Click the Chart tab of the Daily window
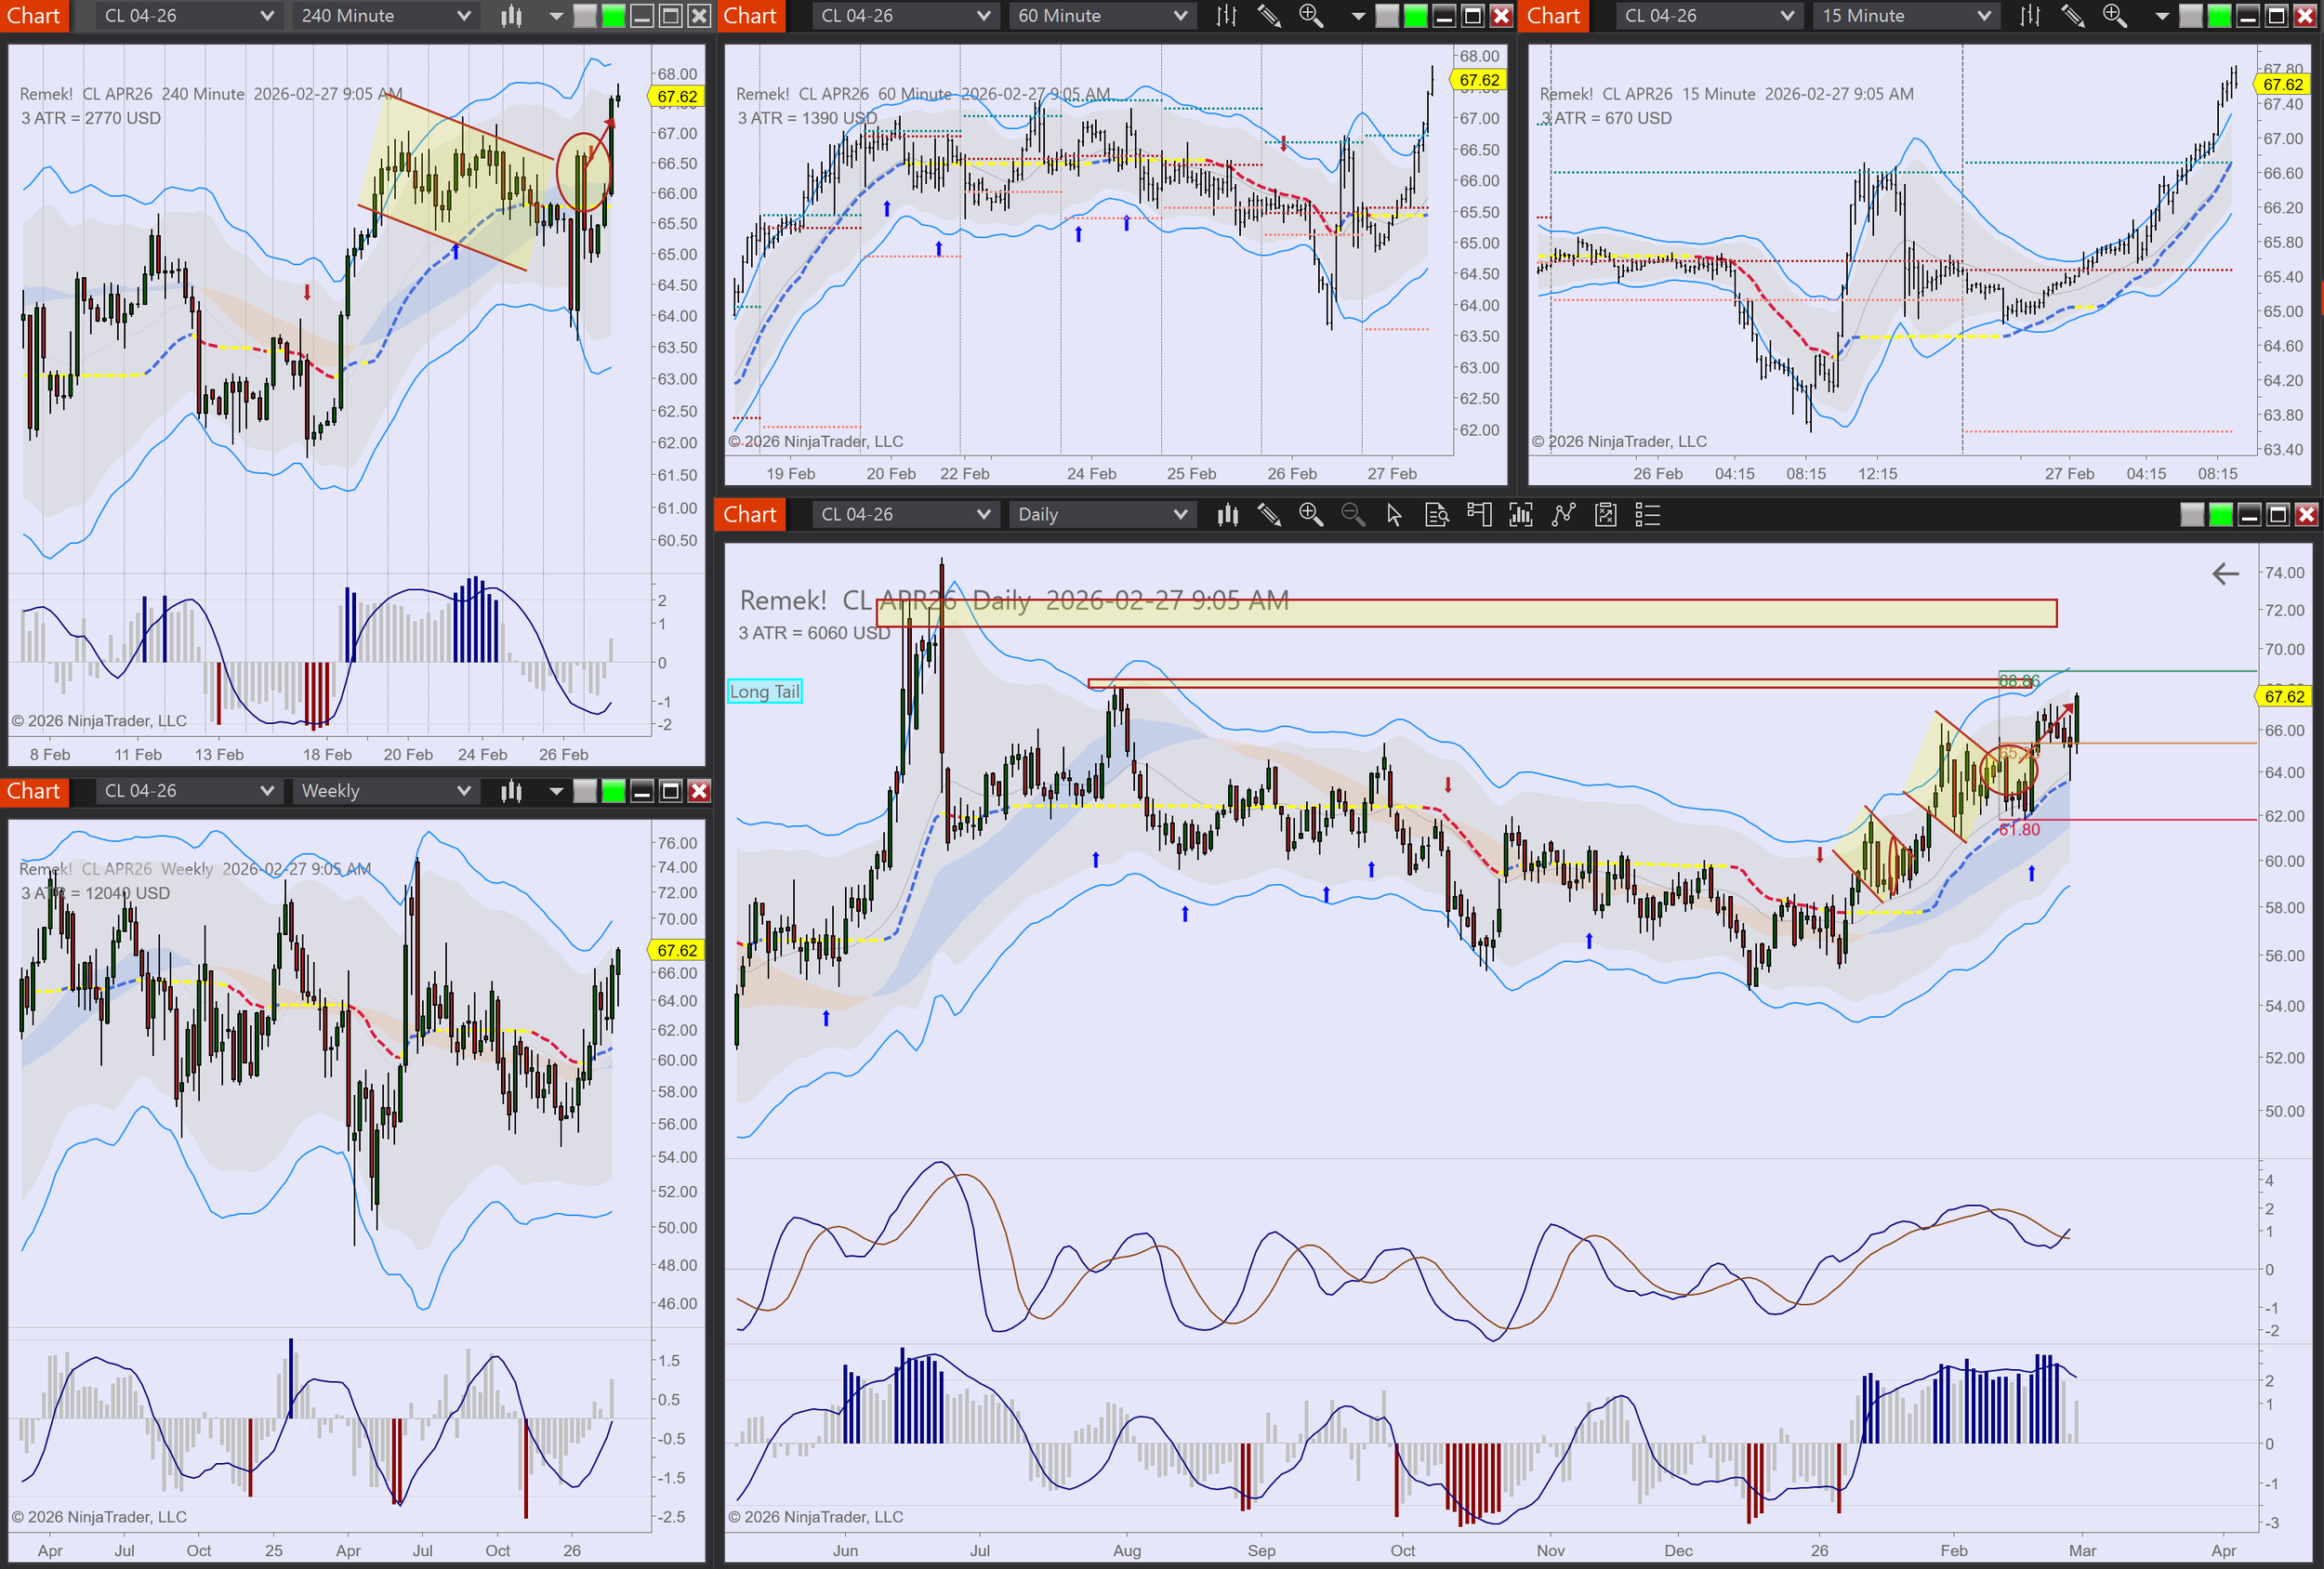 click(749, 515)
